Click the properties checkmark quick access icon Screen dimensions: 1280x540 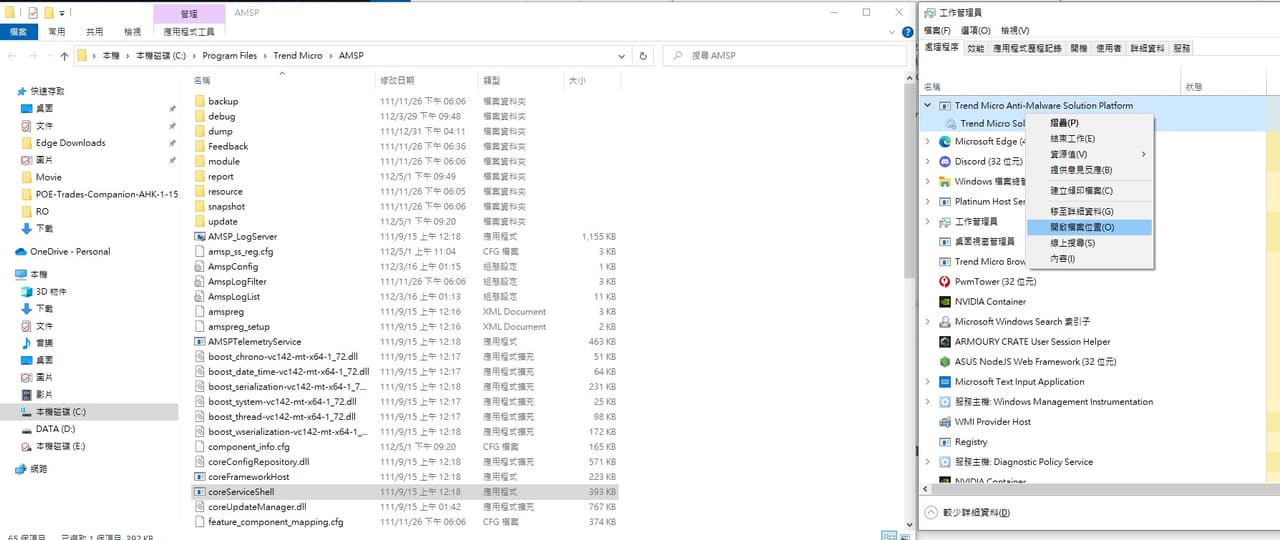coord(33,12)
